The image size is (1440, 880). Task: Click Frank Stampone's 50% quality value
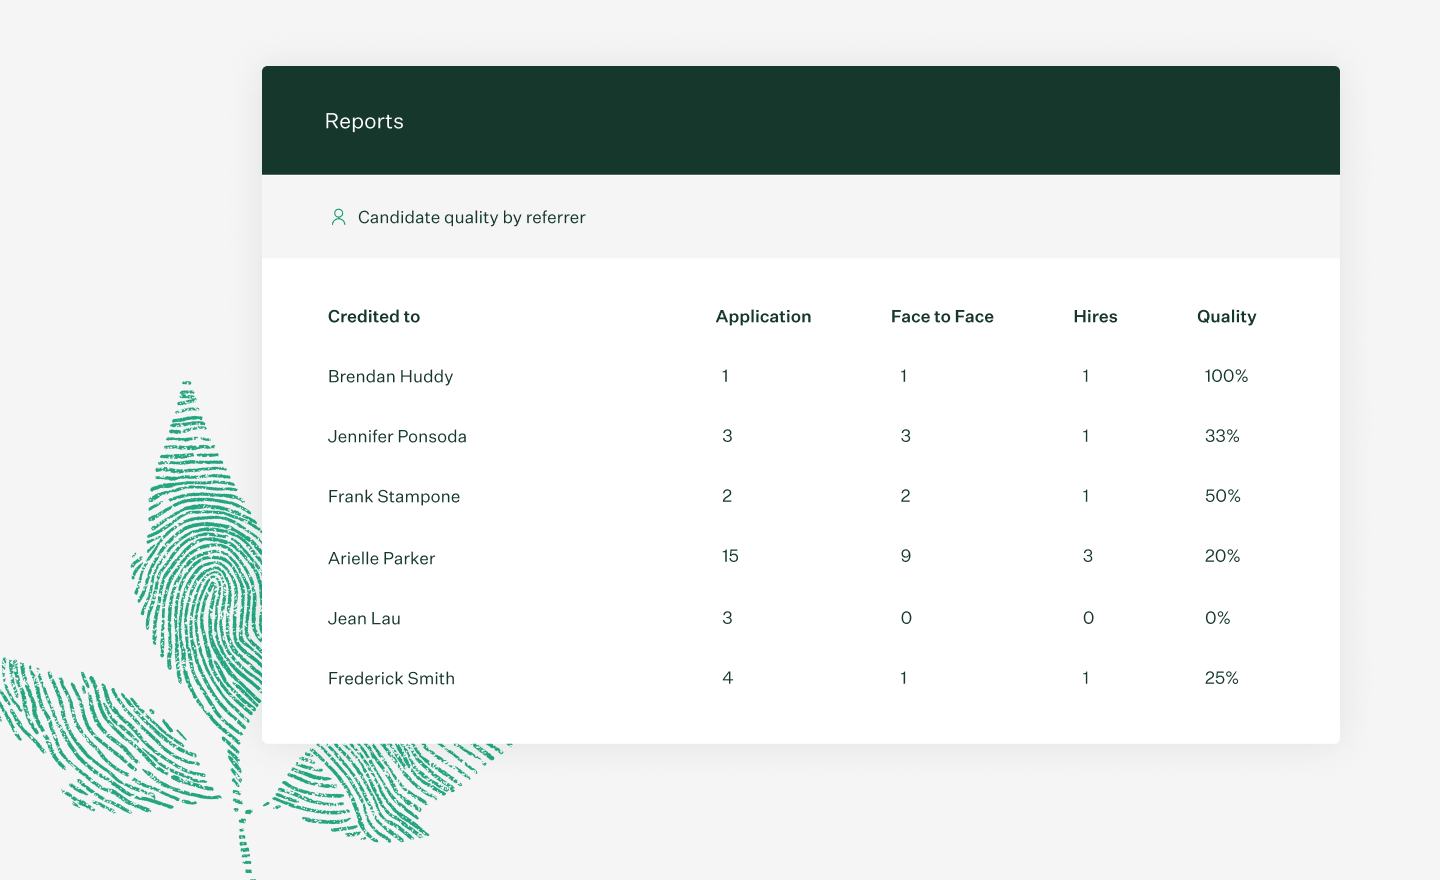click(1222, 496)
